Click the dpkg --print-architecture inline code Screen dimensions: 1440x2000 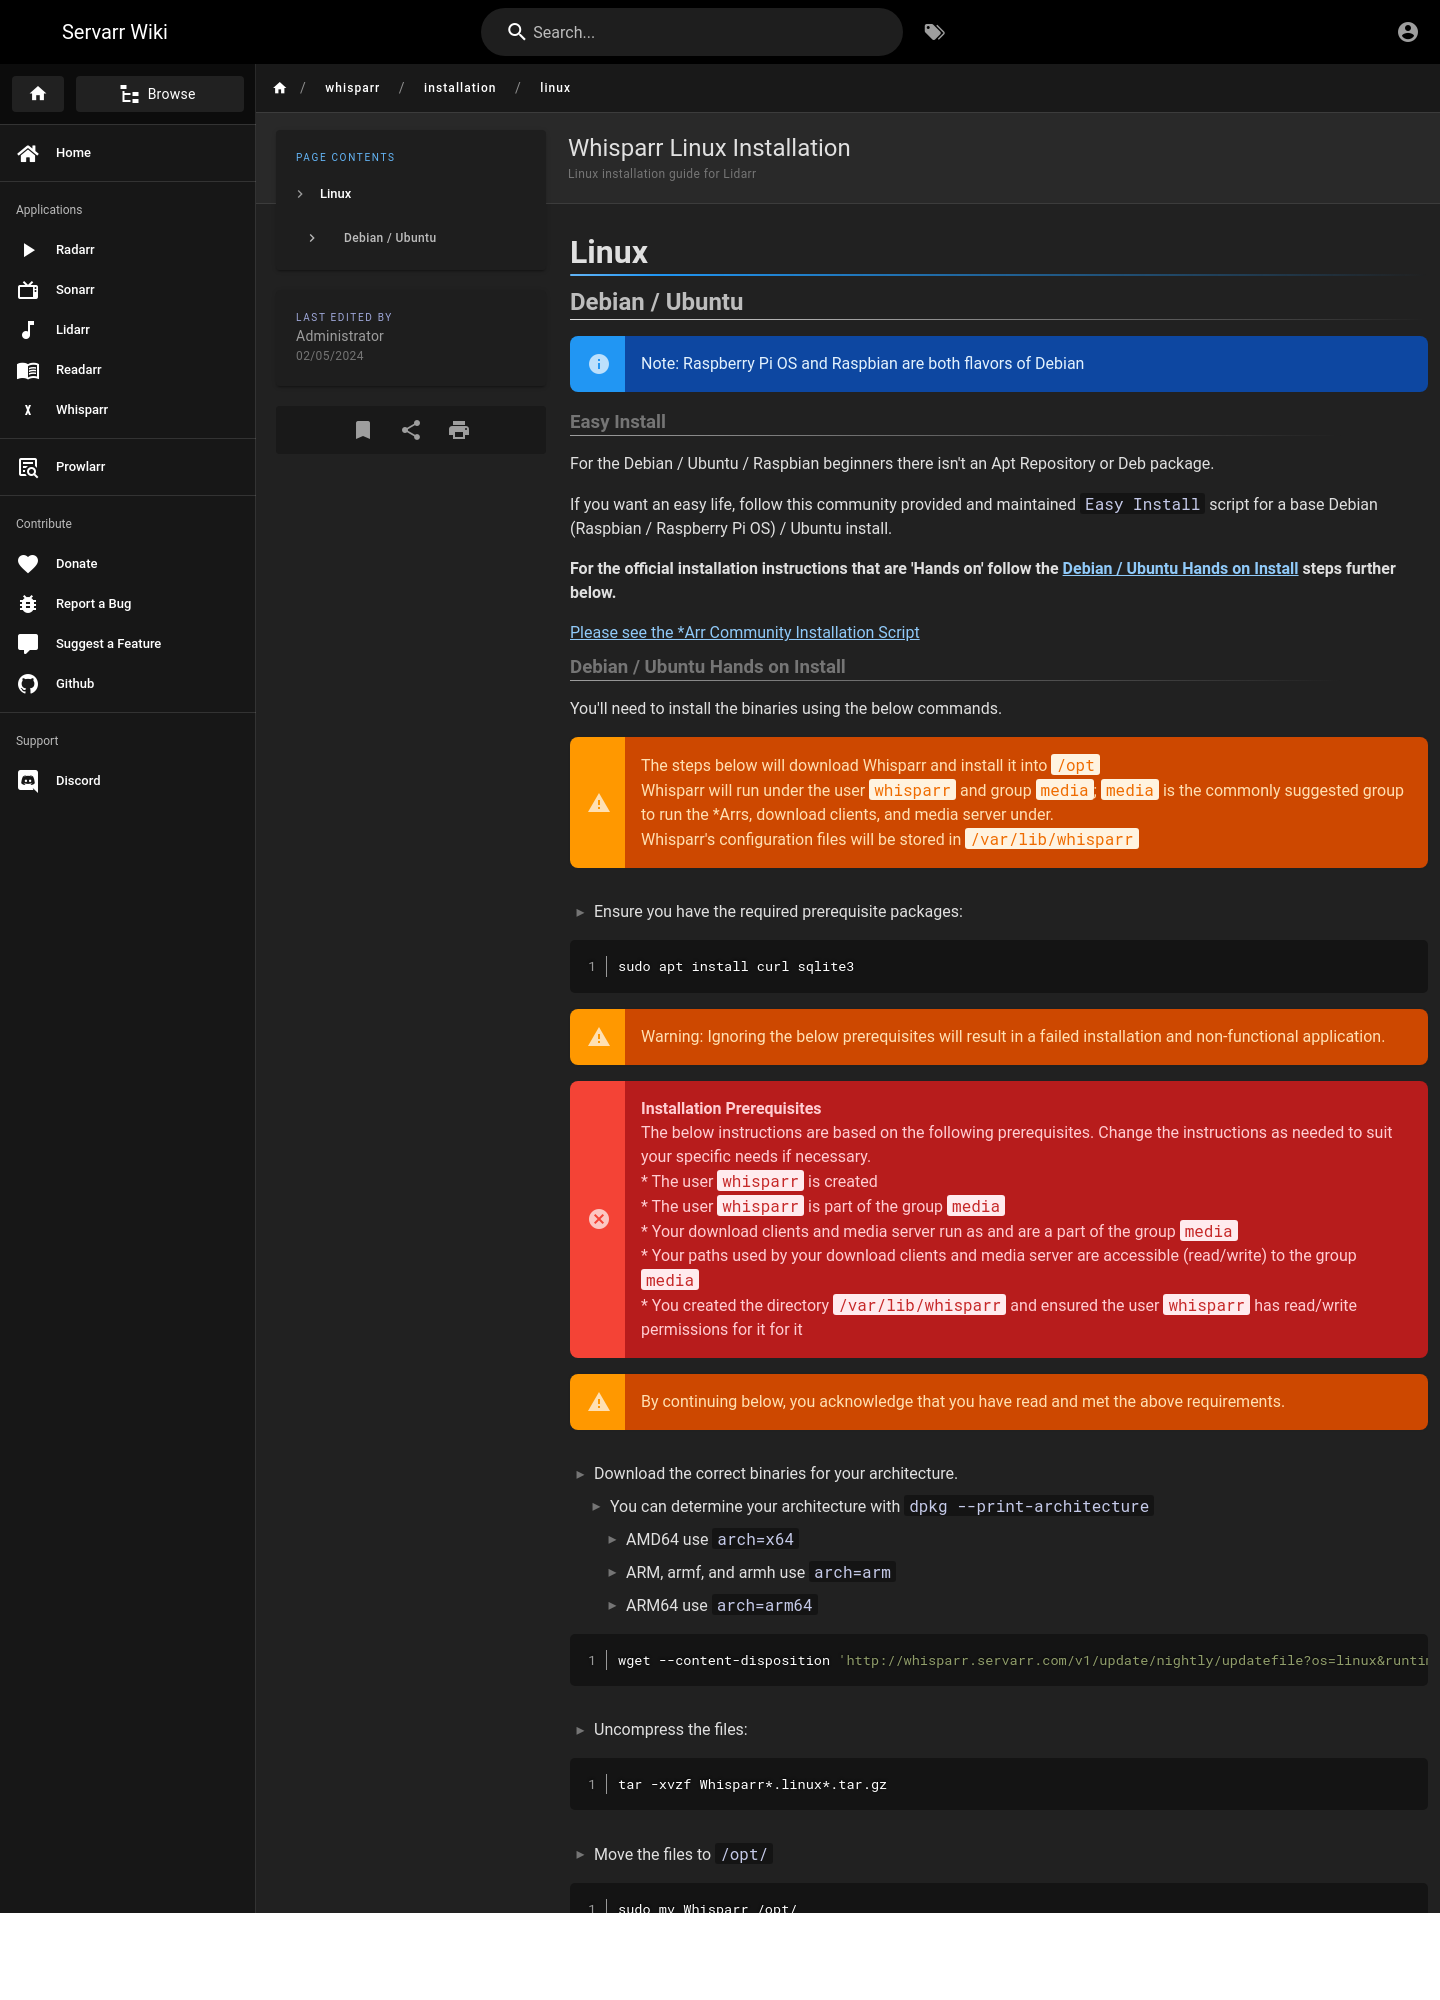click(x=1029, y=1507)
